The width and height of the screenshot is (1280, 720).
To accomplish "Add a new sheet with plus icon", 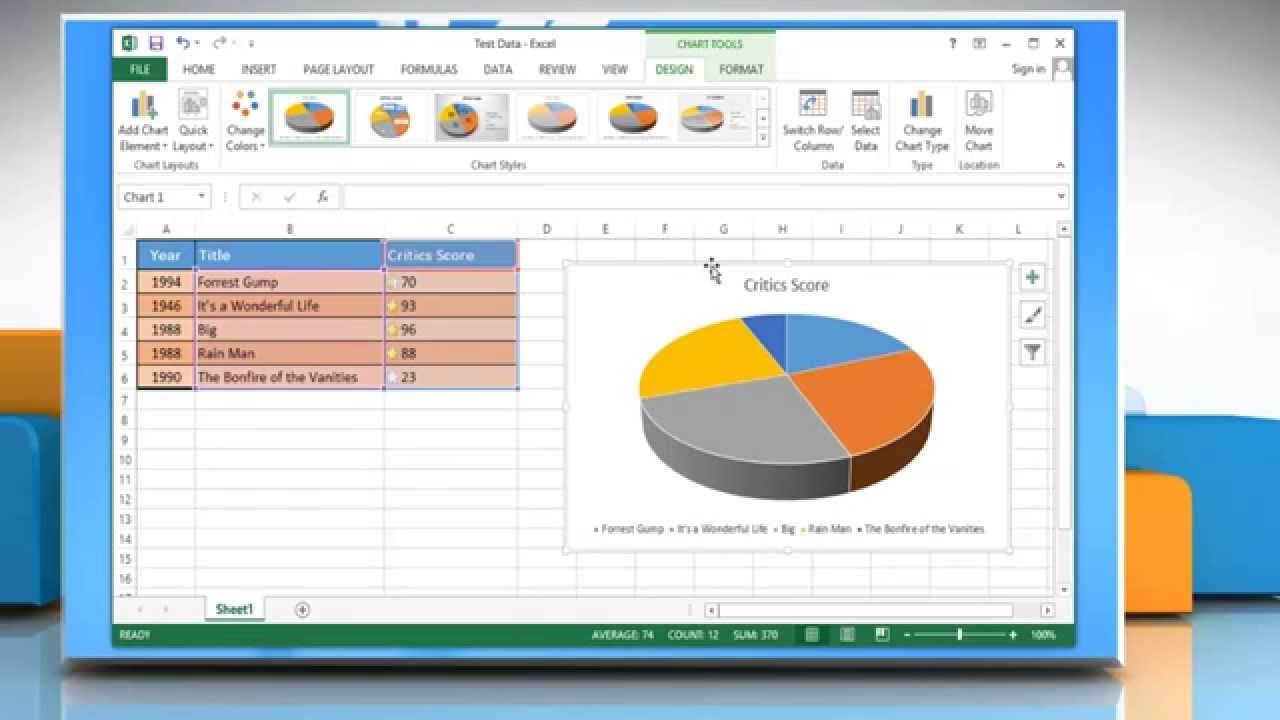I will [302, 610].
